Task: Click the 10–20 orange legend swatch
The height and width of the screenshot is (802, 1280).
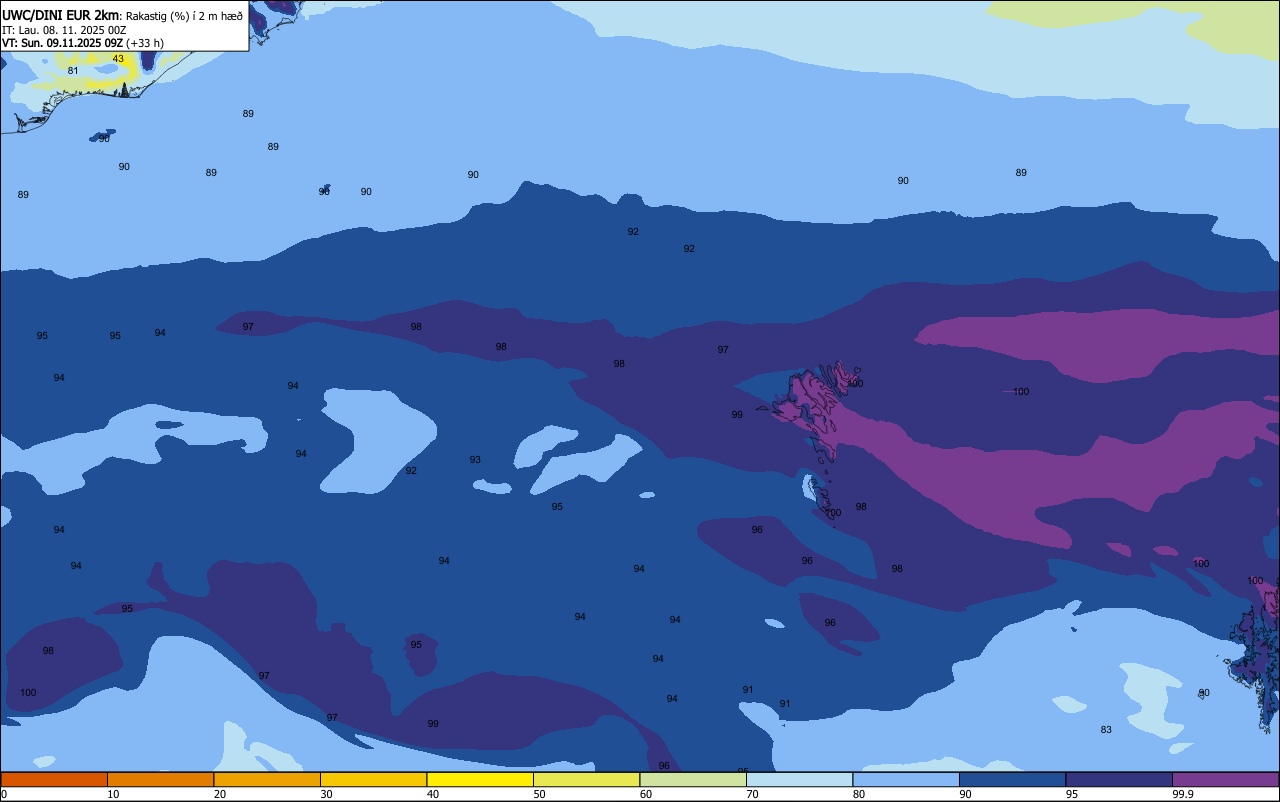Action: pyautogui.click(x=160, y=779)
